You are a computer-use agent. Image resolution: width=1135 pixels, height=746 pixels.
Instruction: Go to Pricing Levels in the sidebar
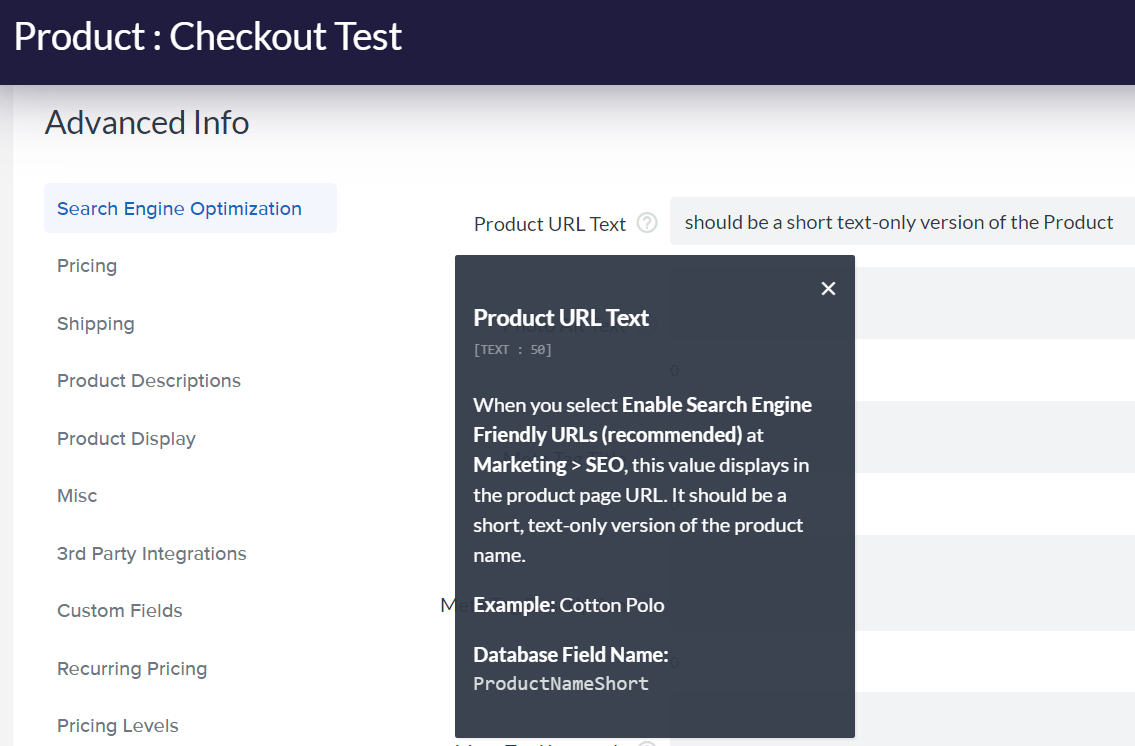coord(118,726)
